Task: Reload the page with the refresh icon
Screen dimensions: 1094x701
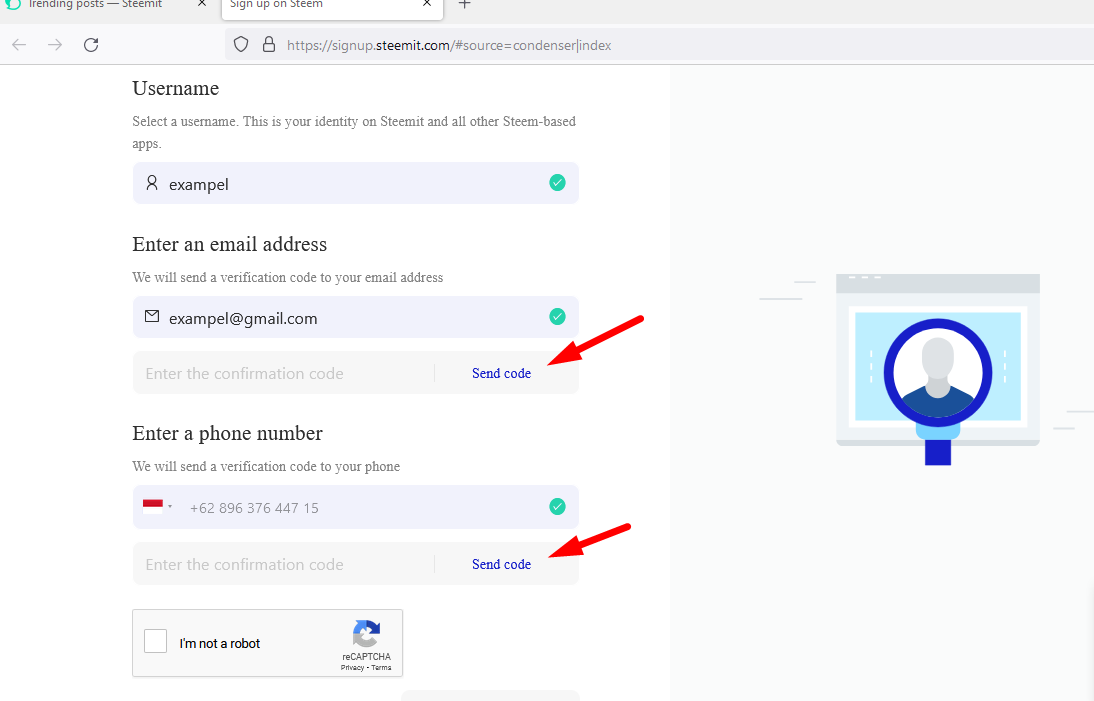Action: click(91, 45)
